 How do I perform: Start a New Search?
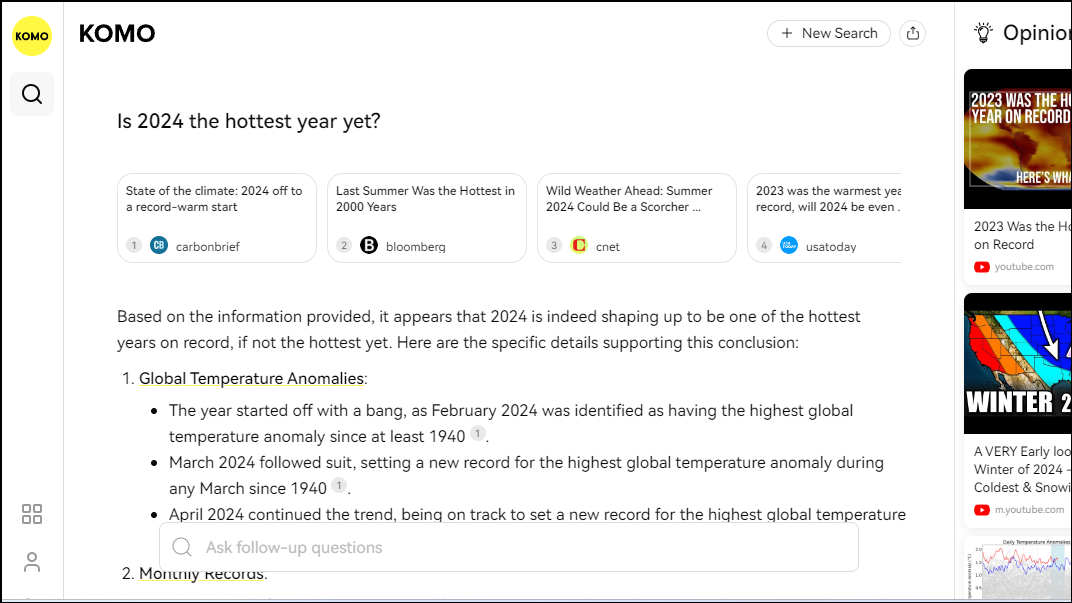tap(829, 33)
